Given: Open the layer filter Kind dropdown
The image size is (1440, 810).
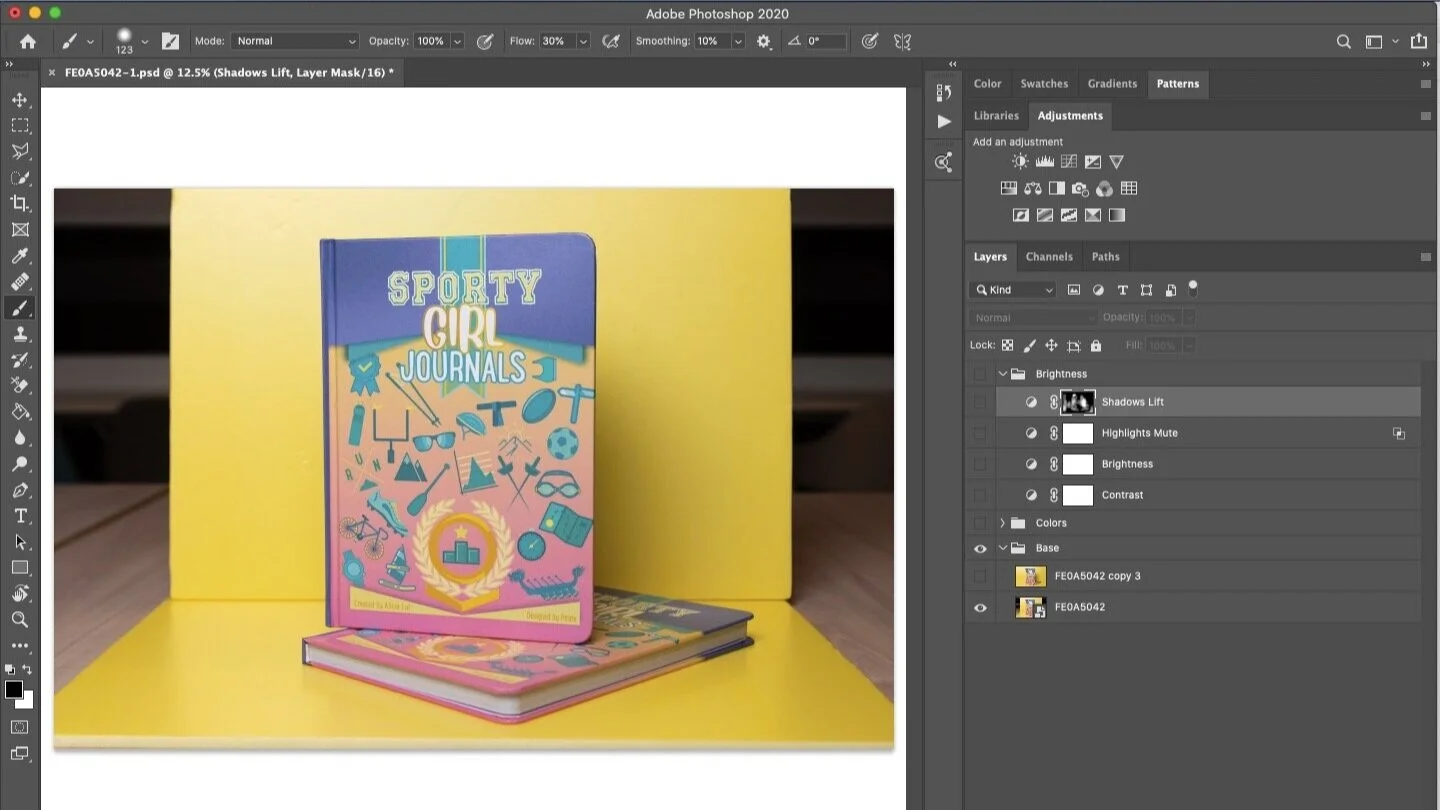Looking at the screenshot, I should [1012, 290].
